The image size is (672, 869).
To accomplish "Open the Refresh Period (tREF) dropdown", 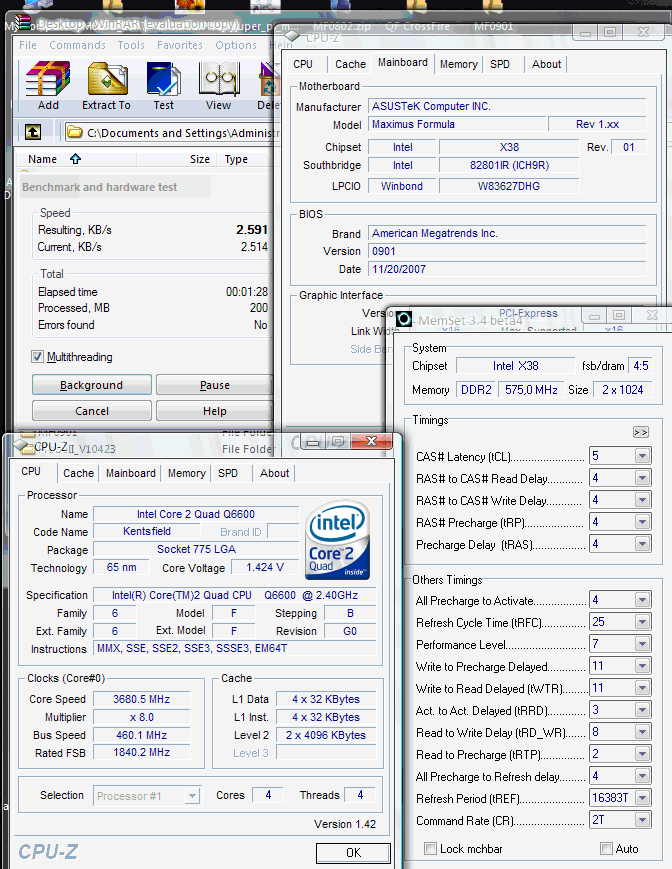I will coord(642,798).
